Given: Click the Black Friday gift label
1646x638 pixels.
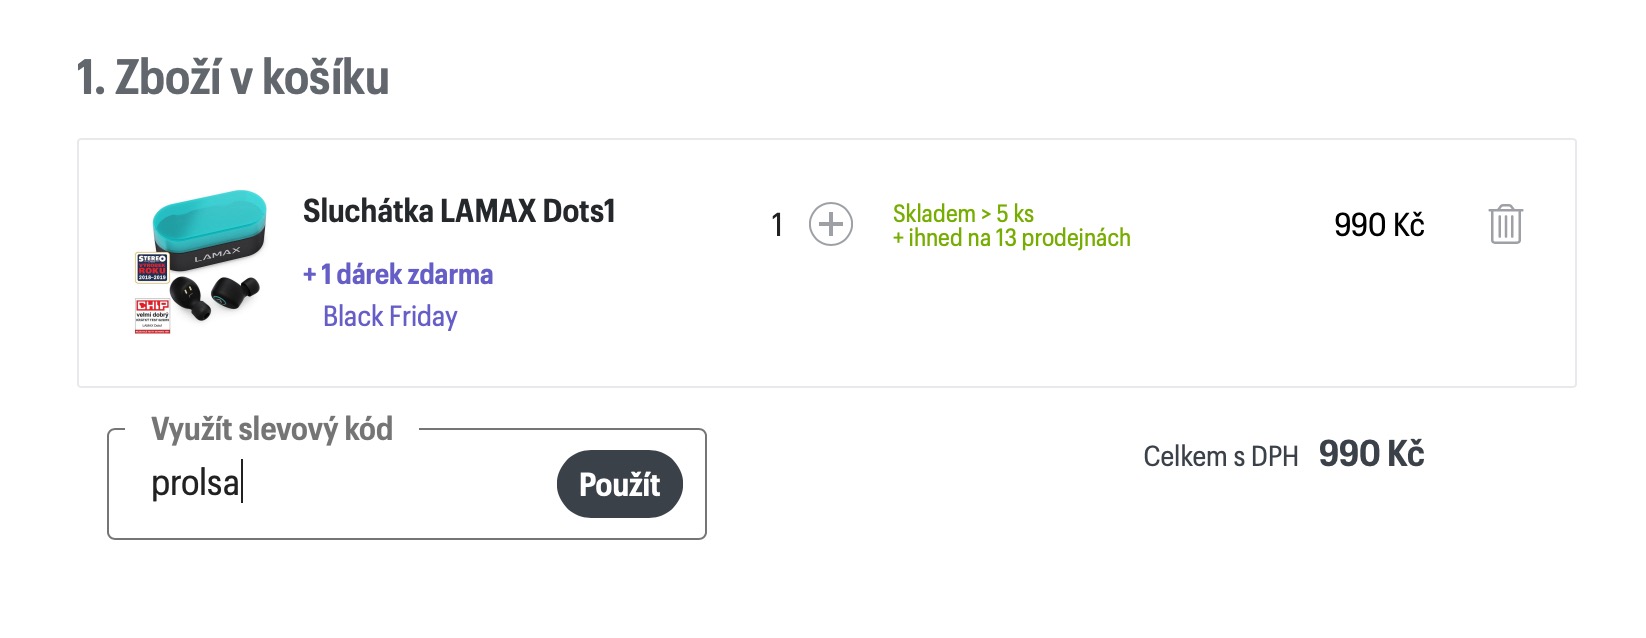Looking at the screenshot, I should (390, 316).
